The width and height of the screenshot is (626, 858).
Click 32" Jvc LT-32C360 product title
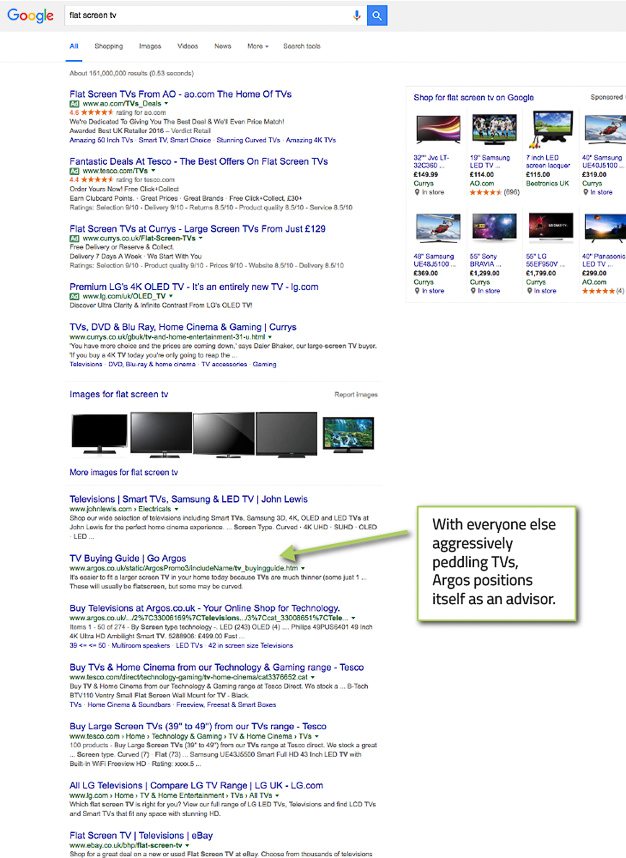click(431, 161)
